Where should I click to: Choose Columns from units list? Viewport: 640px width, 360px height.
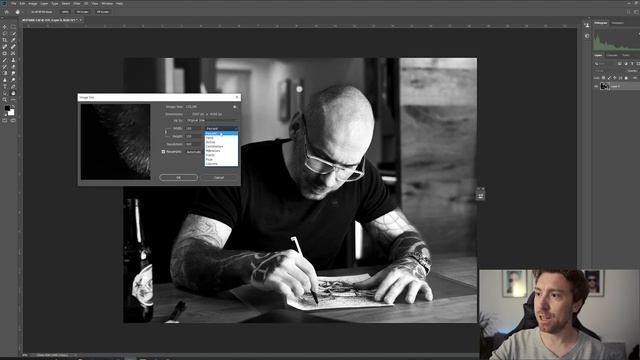221,164
